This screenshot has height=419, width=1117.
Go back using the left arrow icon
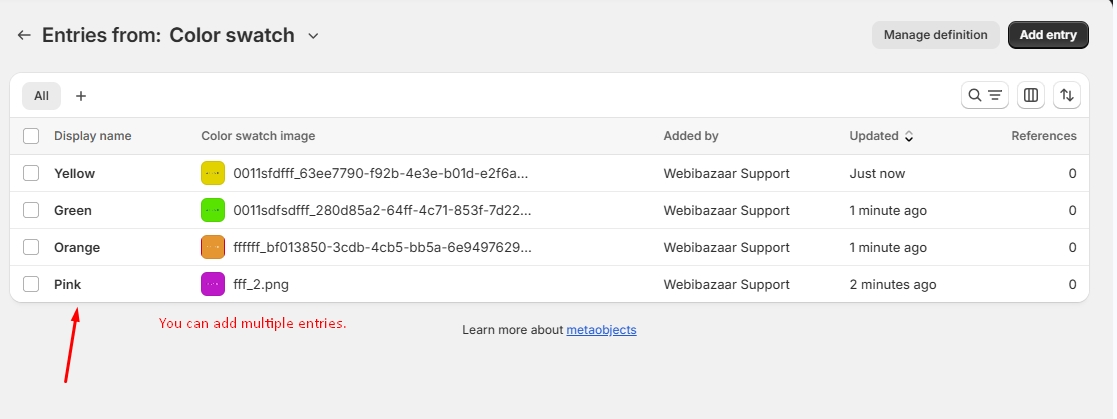pos(24,36)
